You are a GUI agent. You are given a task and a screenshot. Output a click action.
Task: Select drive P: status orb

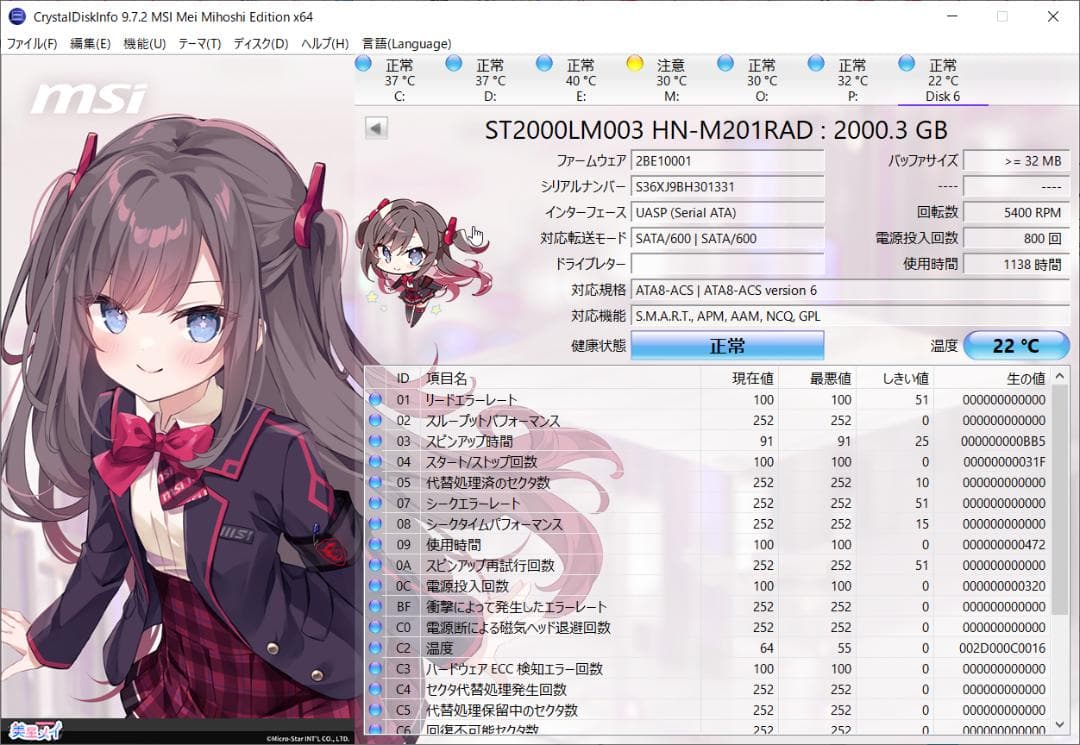pyautogui.click(x=816, y=64)
